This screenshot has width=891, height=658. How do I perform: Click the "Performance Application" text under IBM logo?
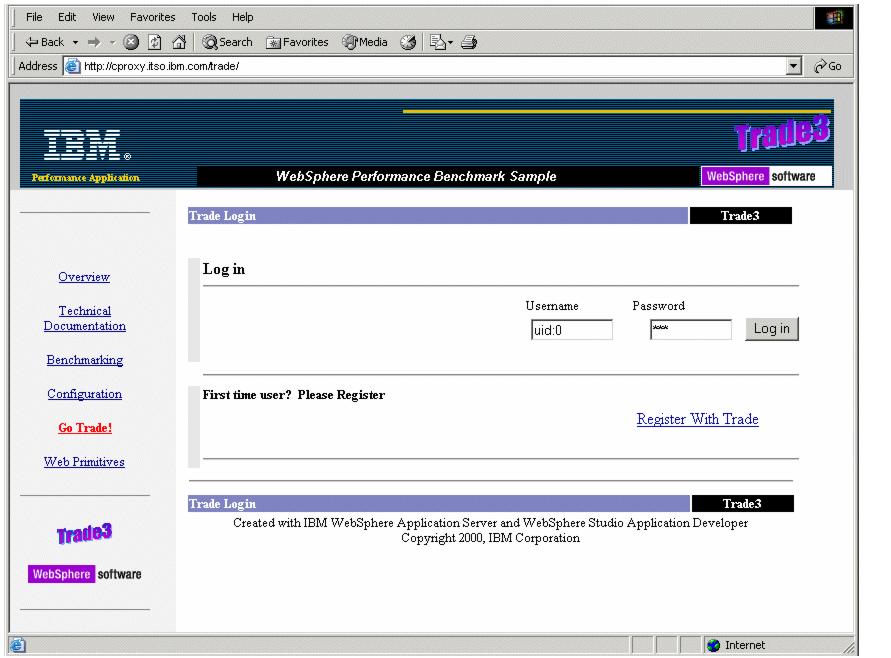click(x=85, y=178)
